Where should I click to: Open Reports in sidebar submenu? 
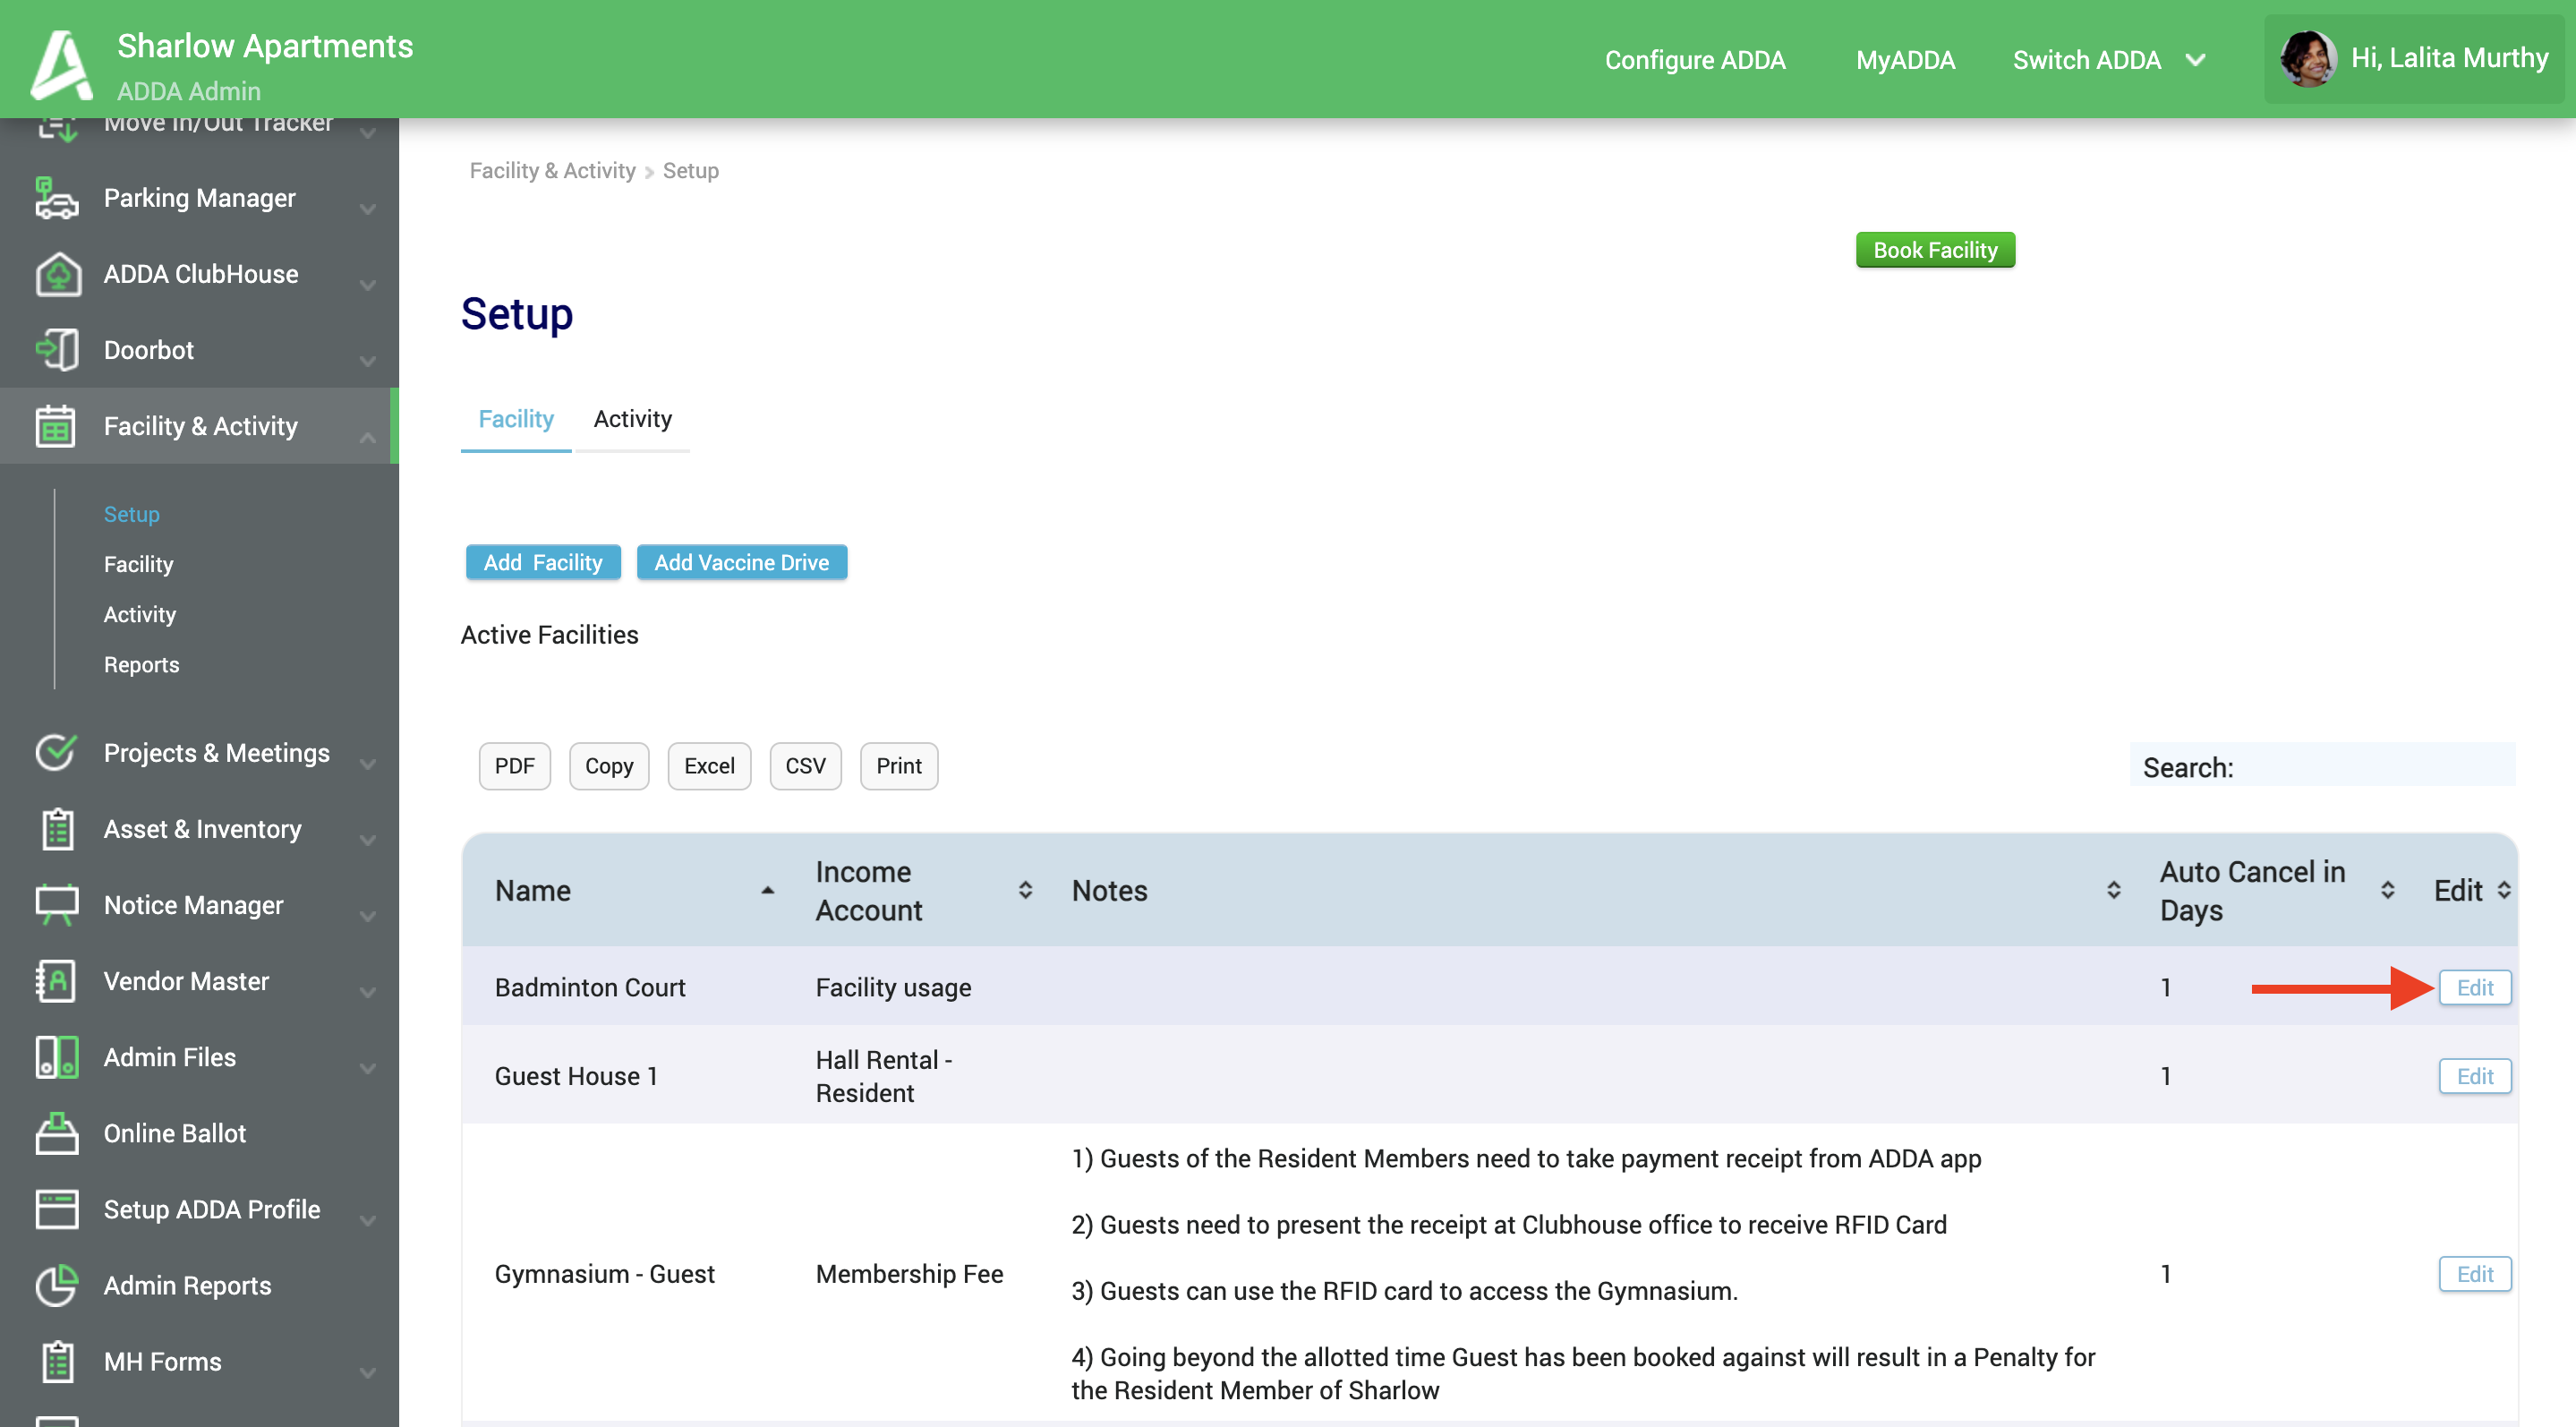(x=141, y=664)
